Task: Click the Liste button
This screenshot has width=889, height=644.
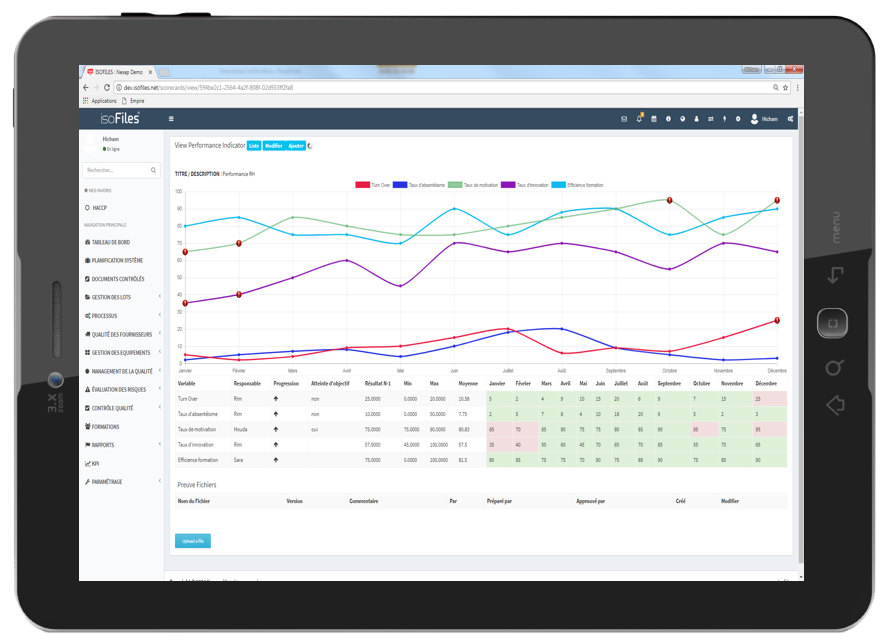Action: tap(254, 146)
